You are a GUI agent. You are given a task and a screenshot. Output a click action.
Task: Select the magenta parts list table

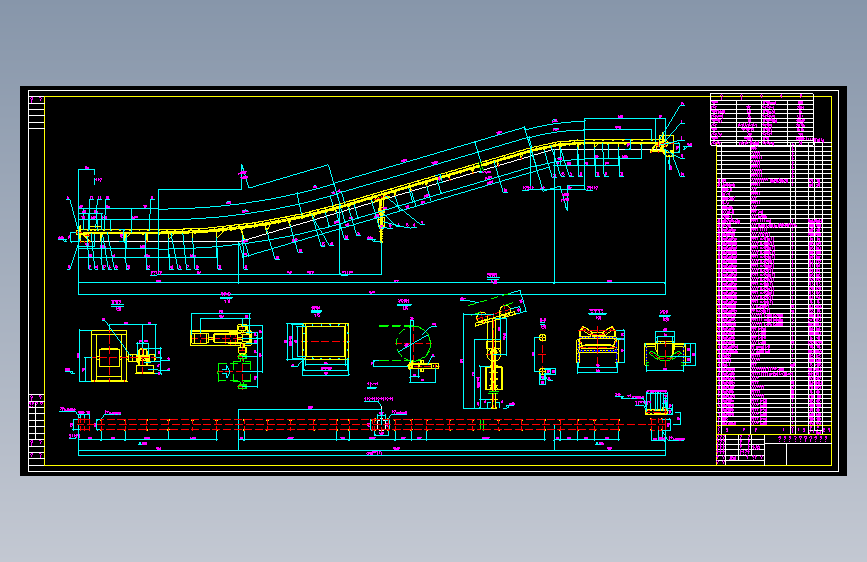pyautogui.click(x=774, y=288)
